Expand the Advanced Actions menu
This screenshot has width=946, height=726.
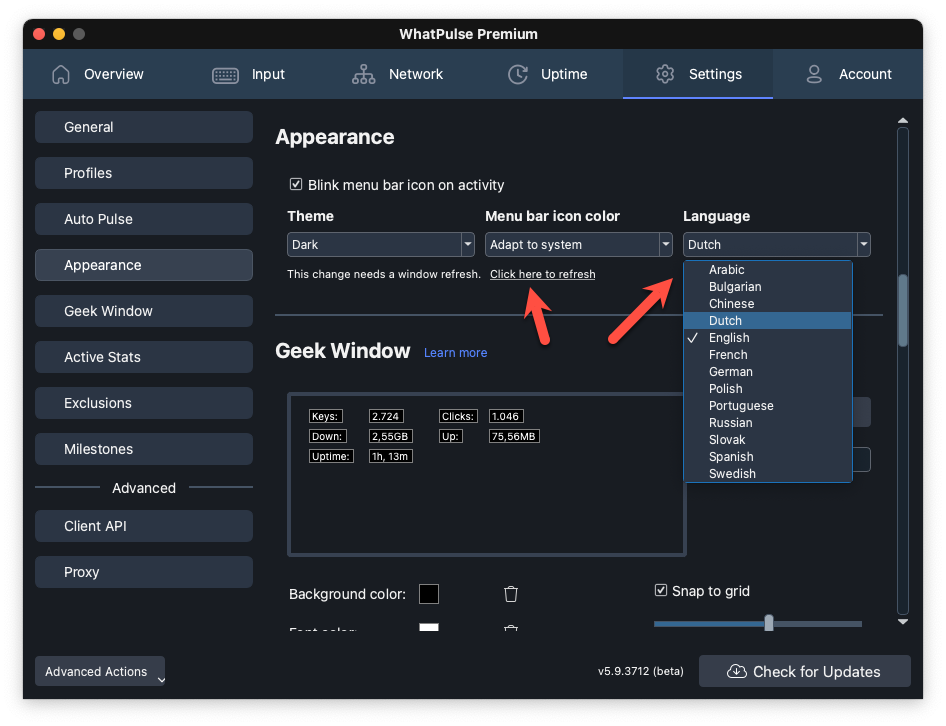coord(99,671)
